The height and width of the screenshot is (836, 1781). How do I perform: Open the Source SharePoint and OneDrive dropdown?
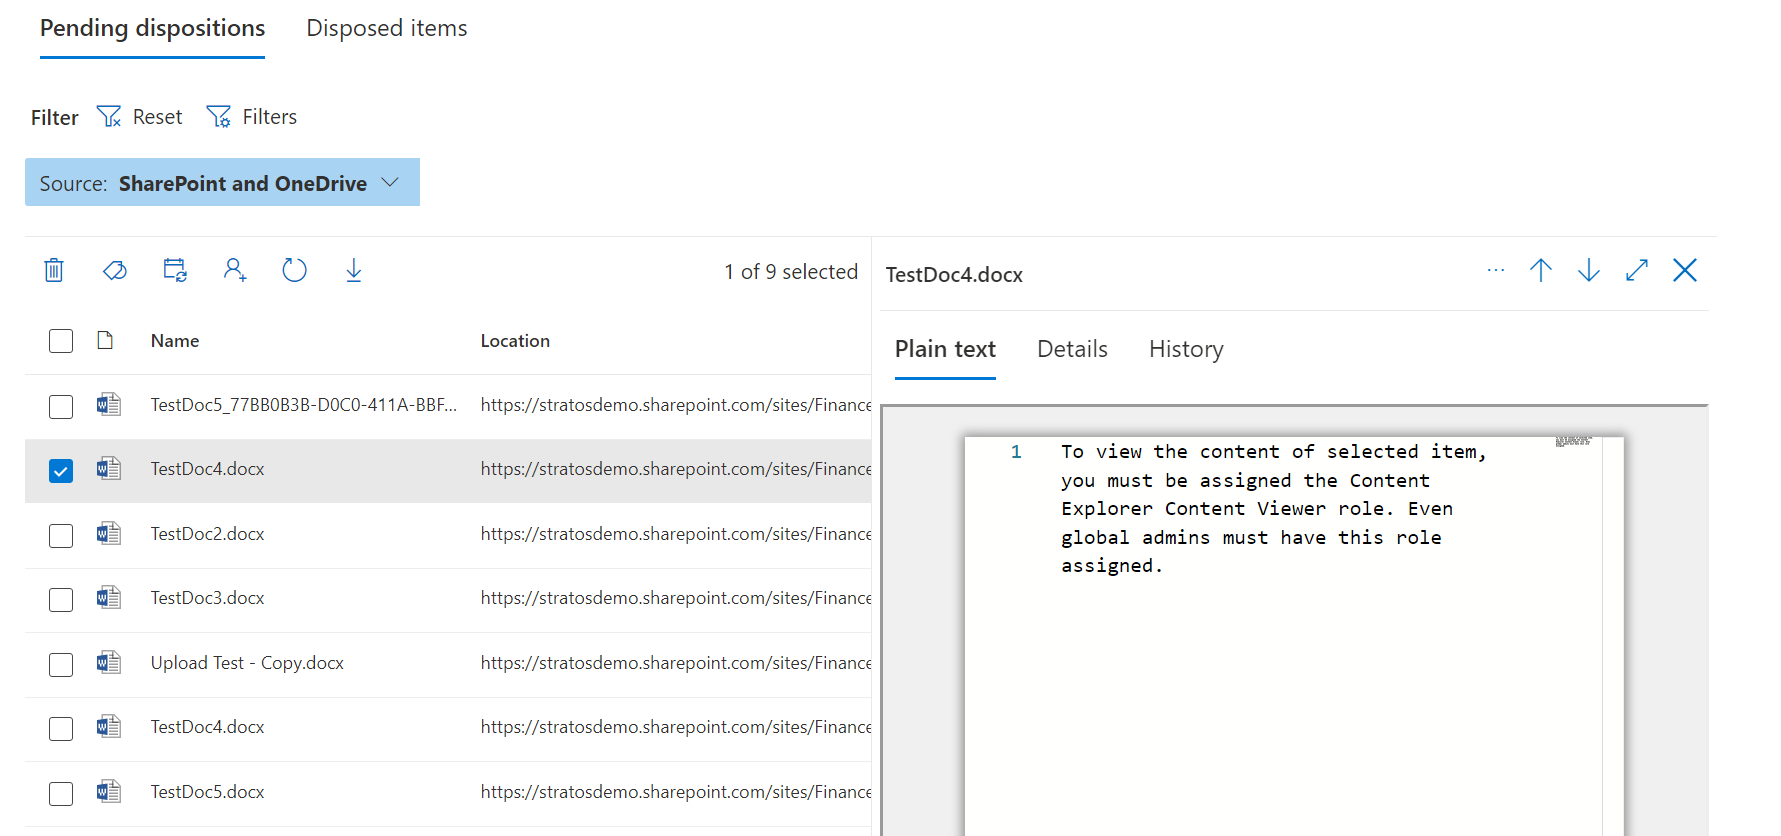pos(222,183)
